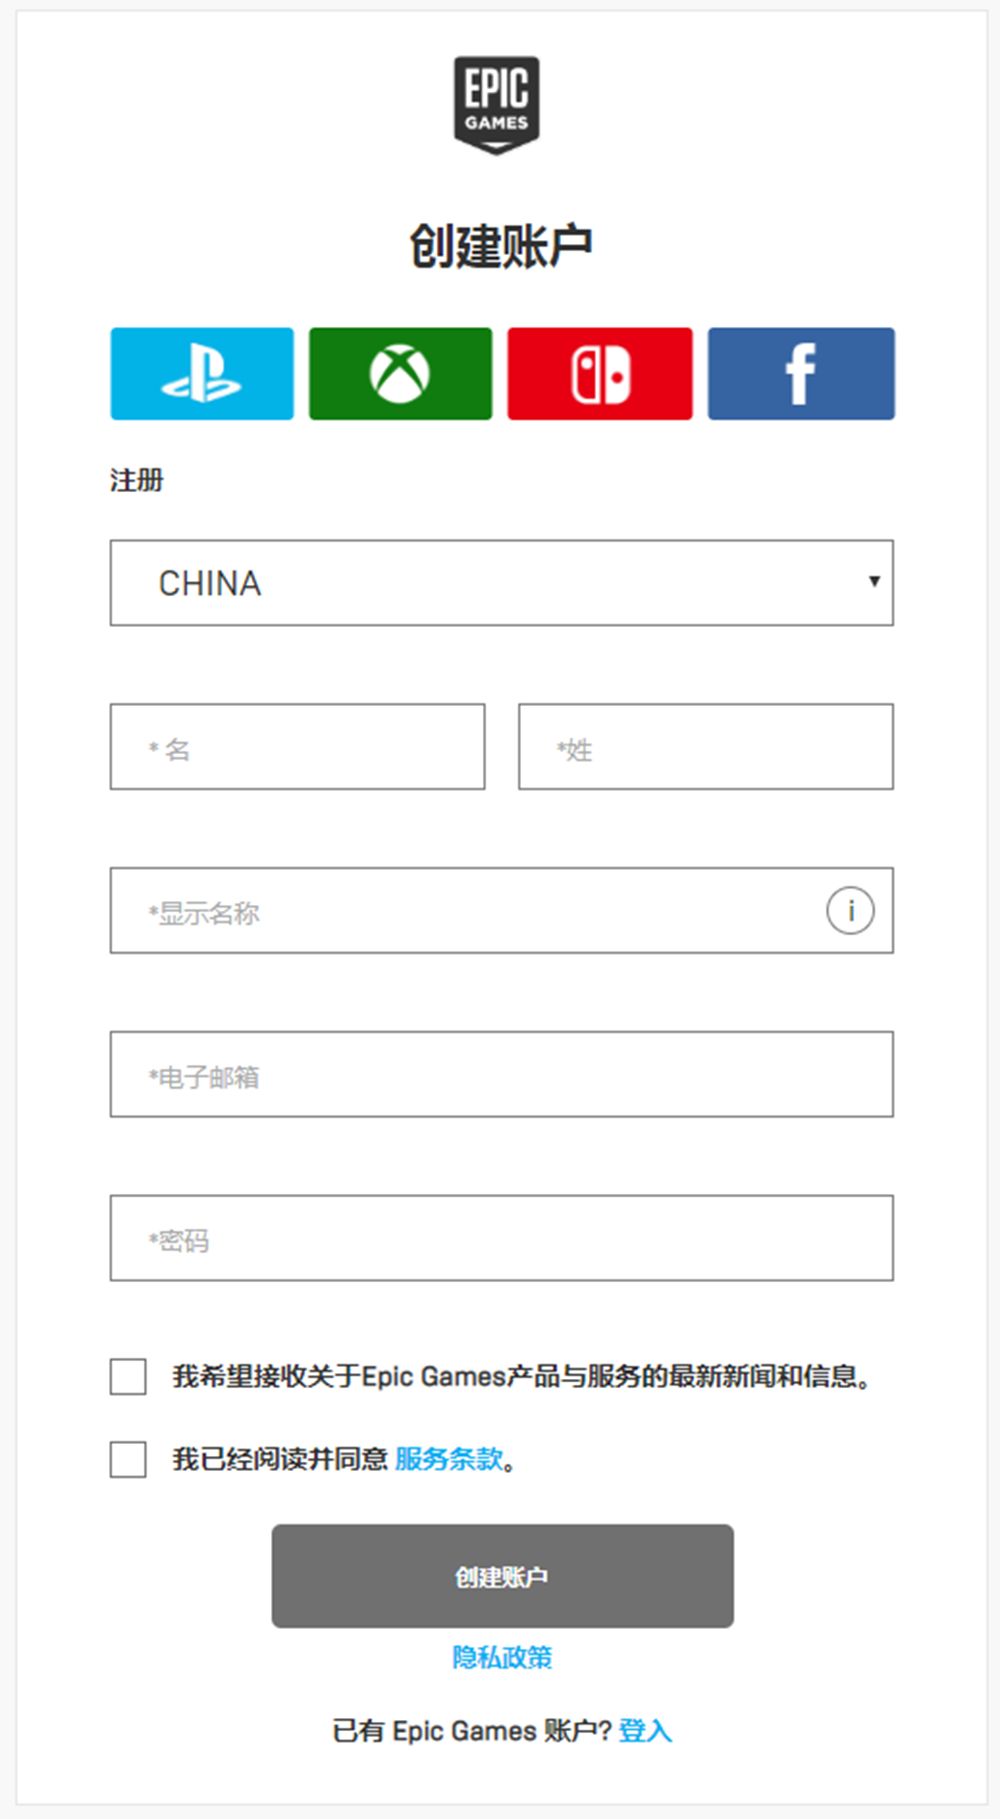
Task: Check the agree to 服务条款 checkbox
Action: click(128, 1459)
